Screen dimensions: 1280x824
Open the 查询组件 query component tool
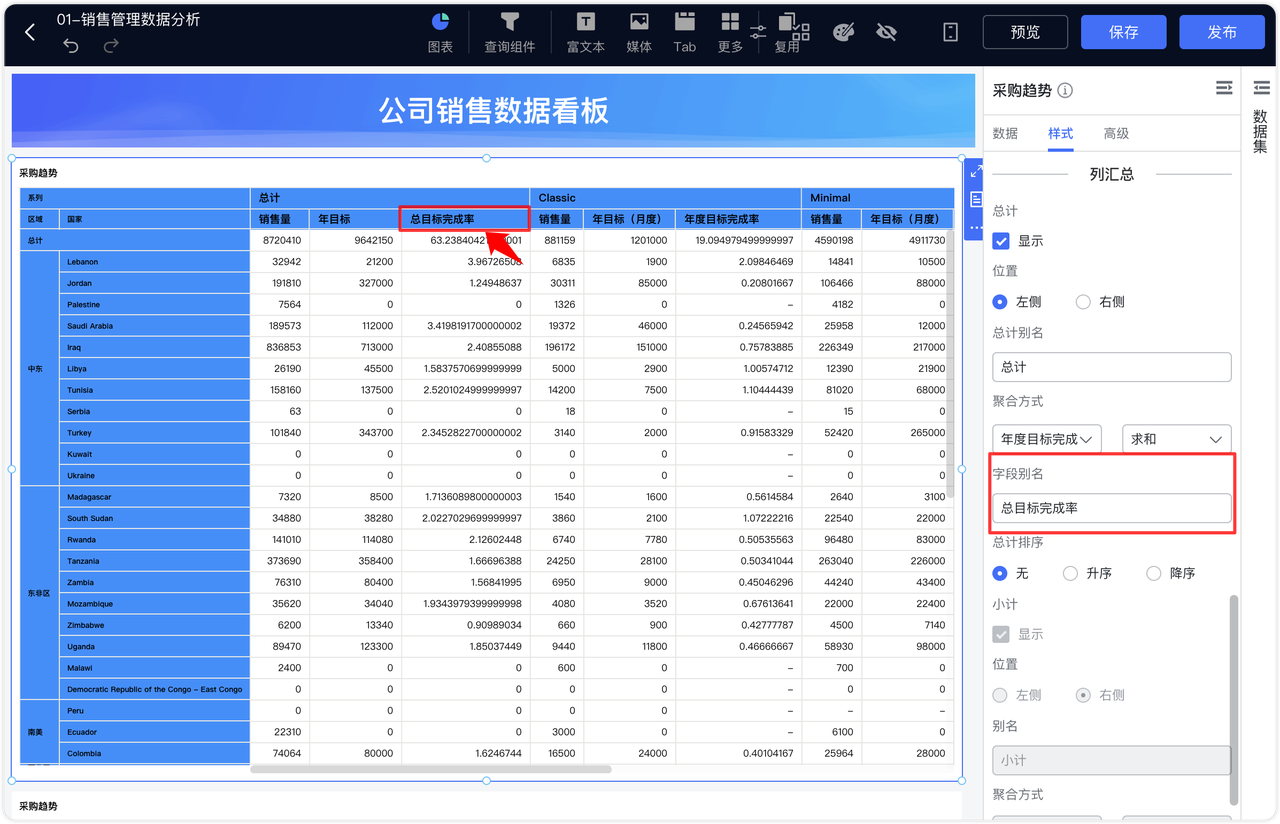coord(510,31)
